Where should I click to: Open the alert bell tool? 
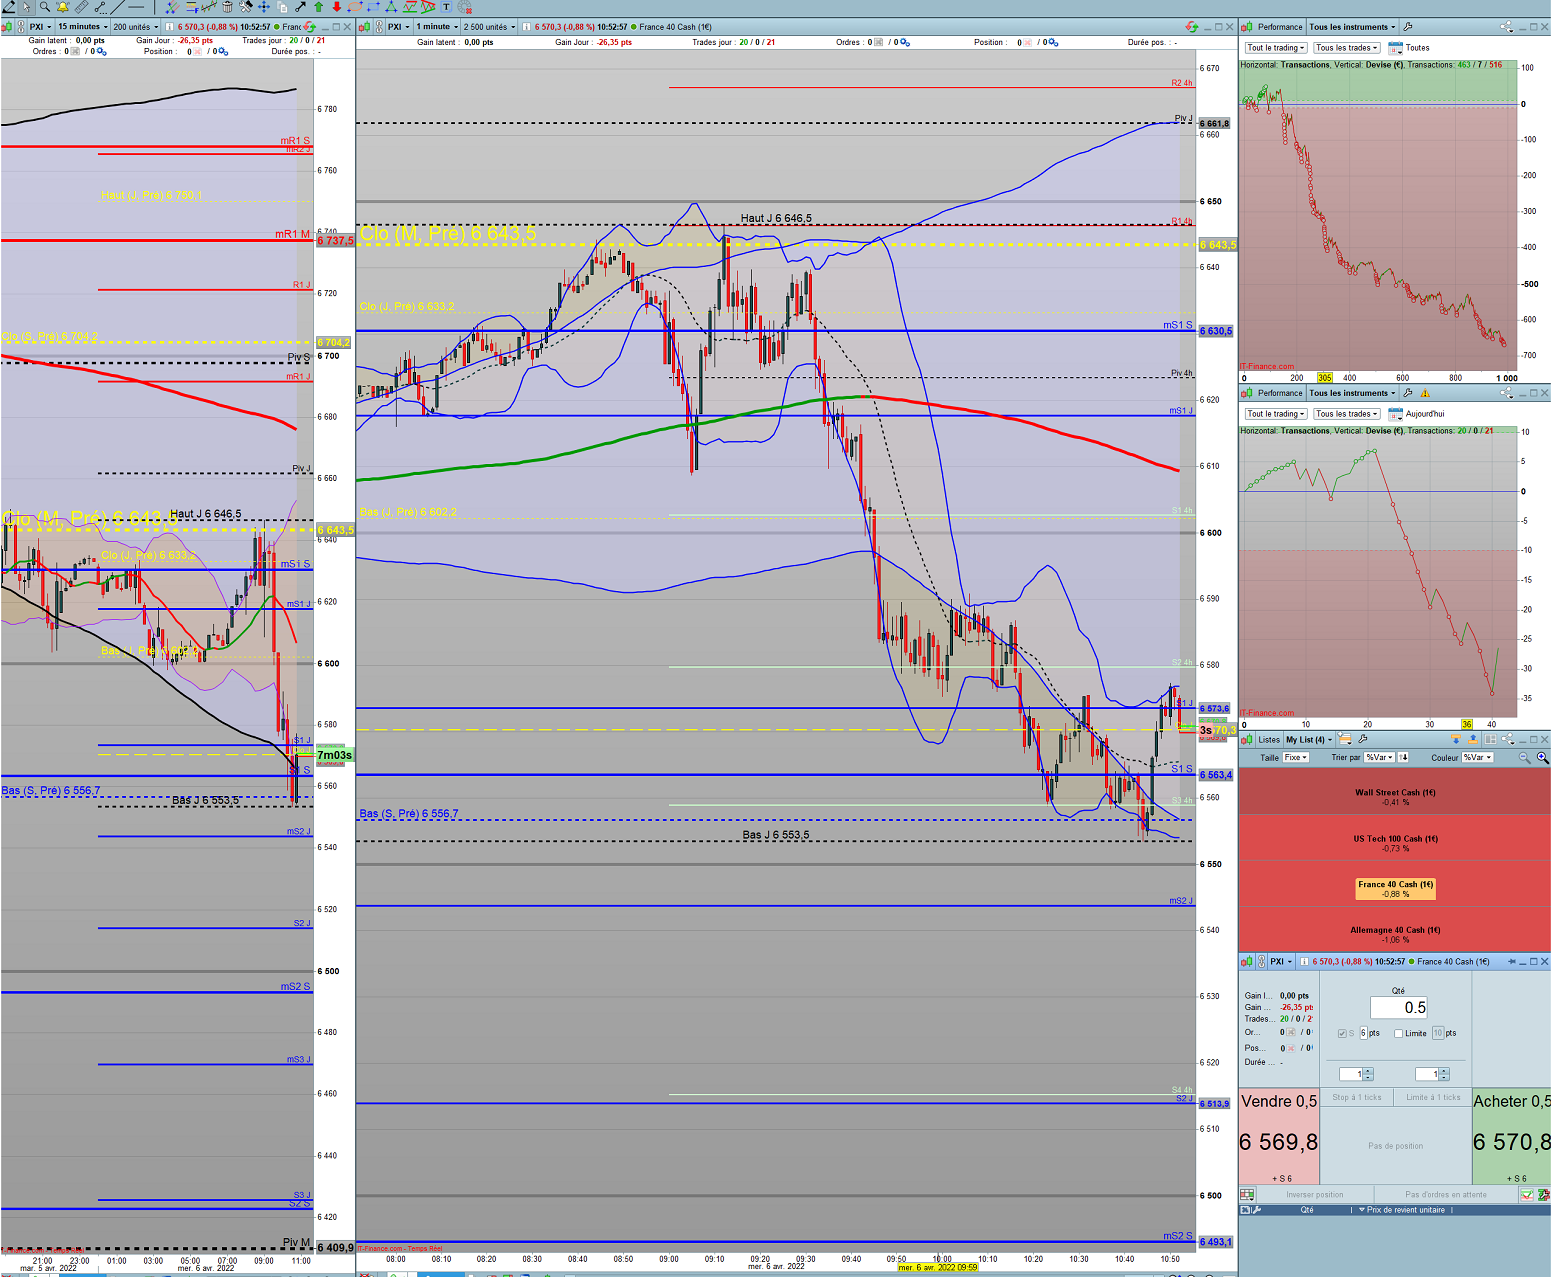(x=62, y=7)
